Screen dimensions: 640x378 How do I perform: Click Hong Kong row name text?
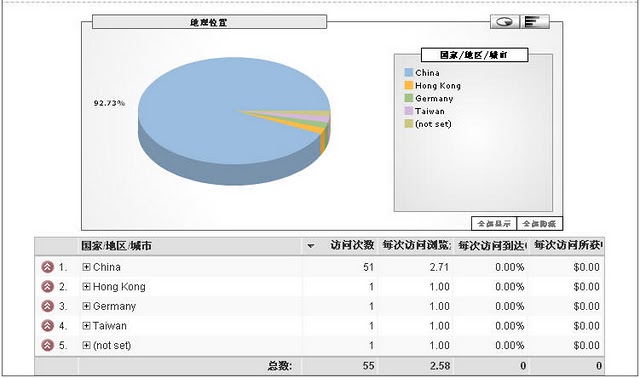pyautogui.click(x=119, y=287)
